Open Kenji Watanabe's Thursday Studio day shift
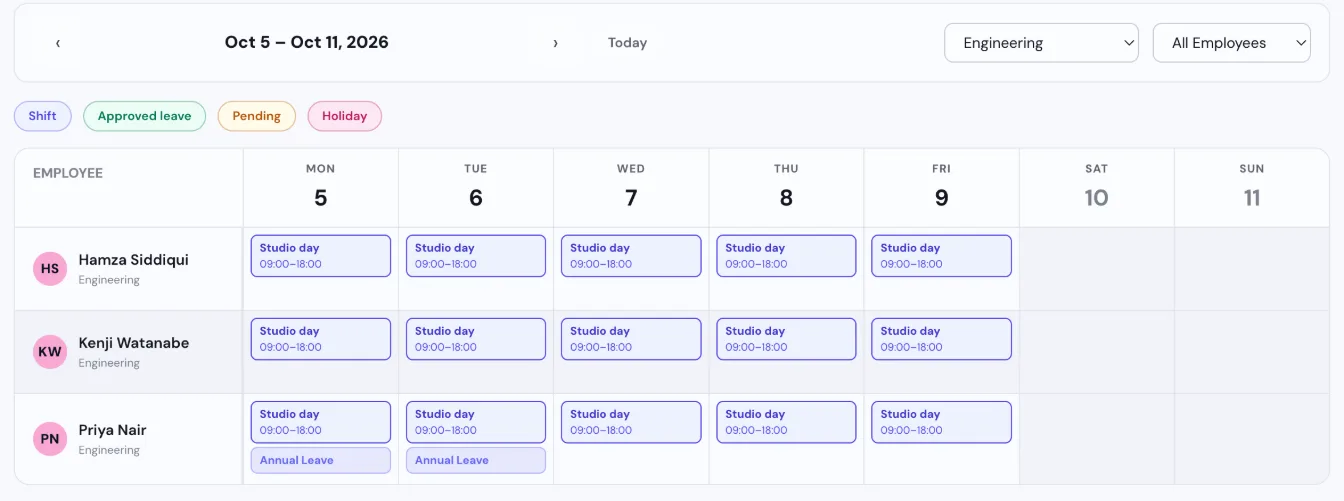 [786, 339]
